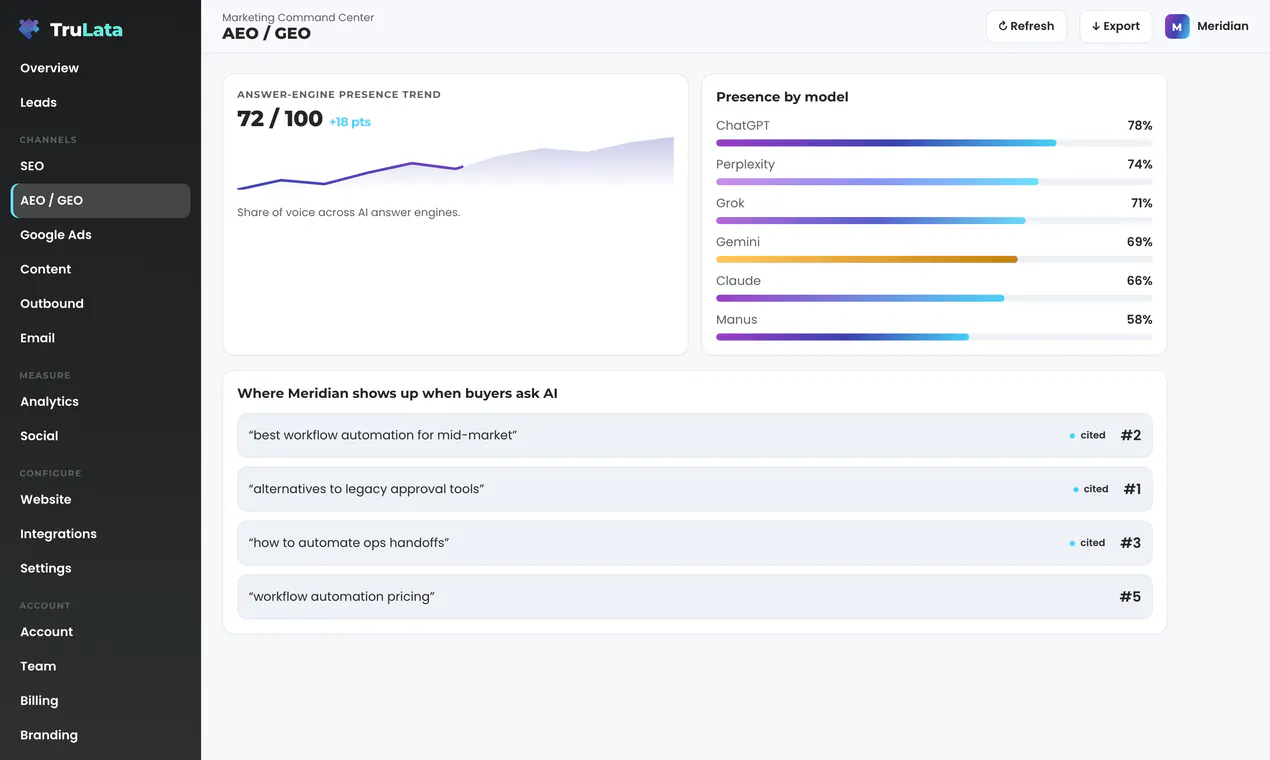Click the “Presence by model” heading
The height and width of the screenshot is (760, 1270).
[x=782, y=97]
